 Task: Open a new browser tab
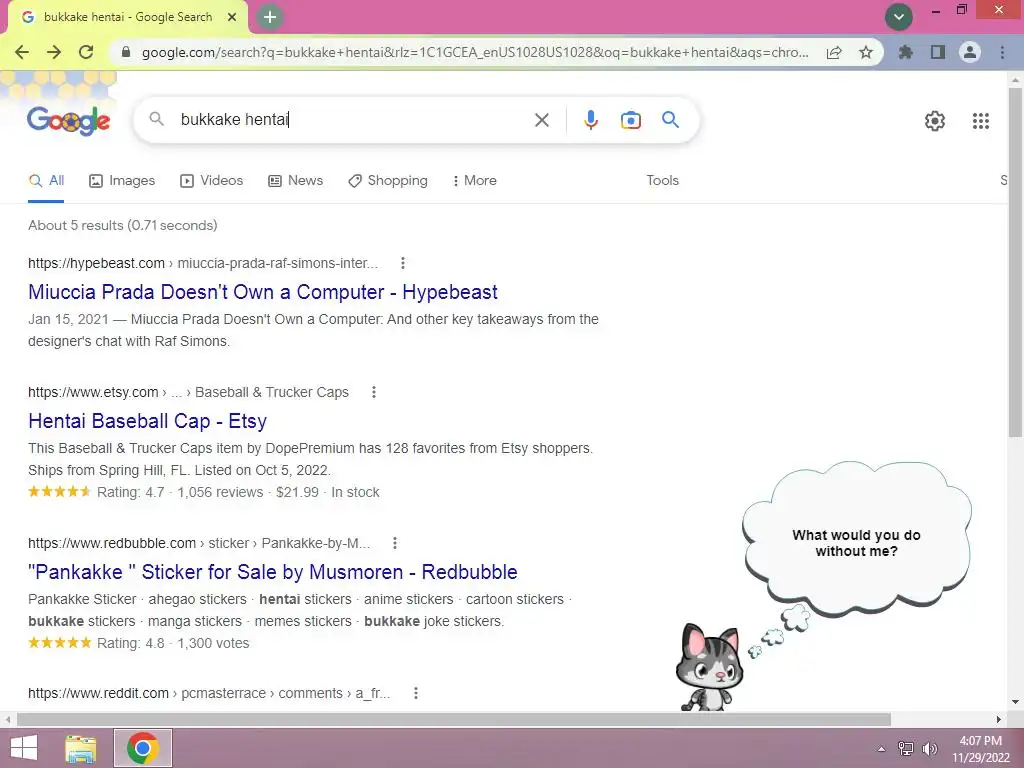point(270,18)
